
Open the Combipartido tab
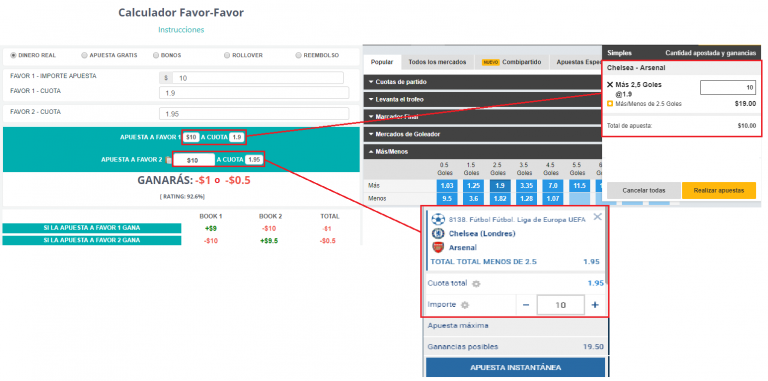(512, 62)
